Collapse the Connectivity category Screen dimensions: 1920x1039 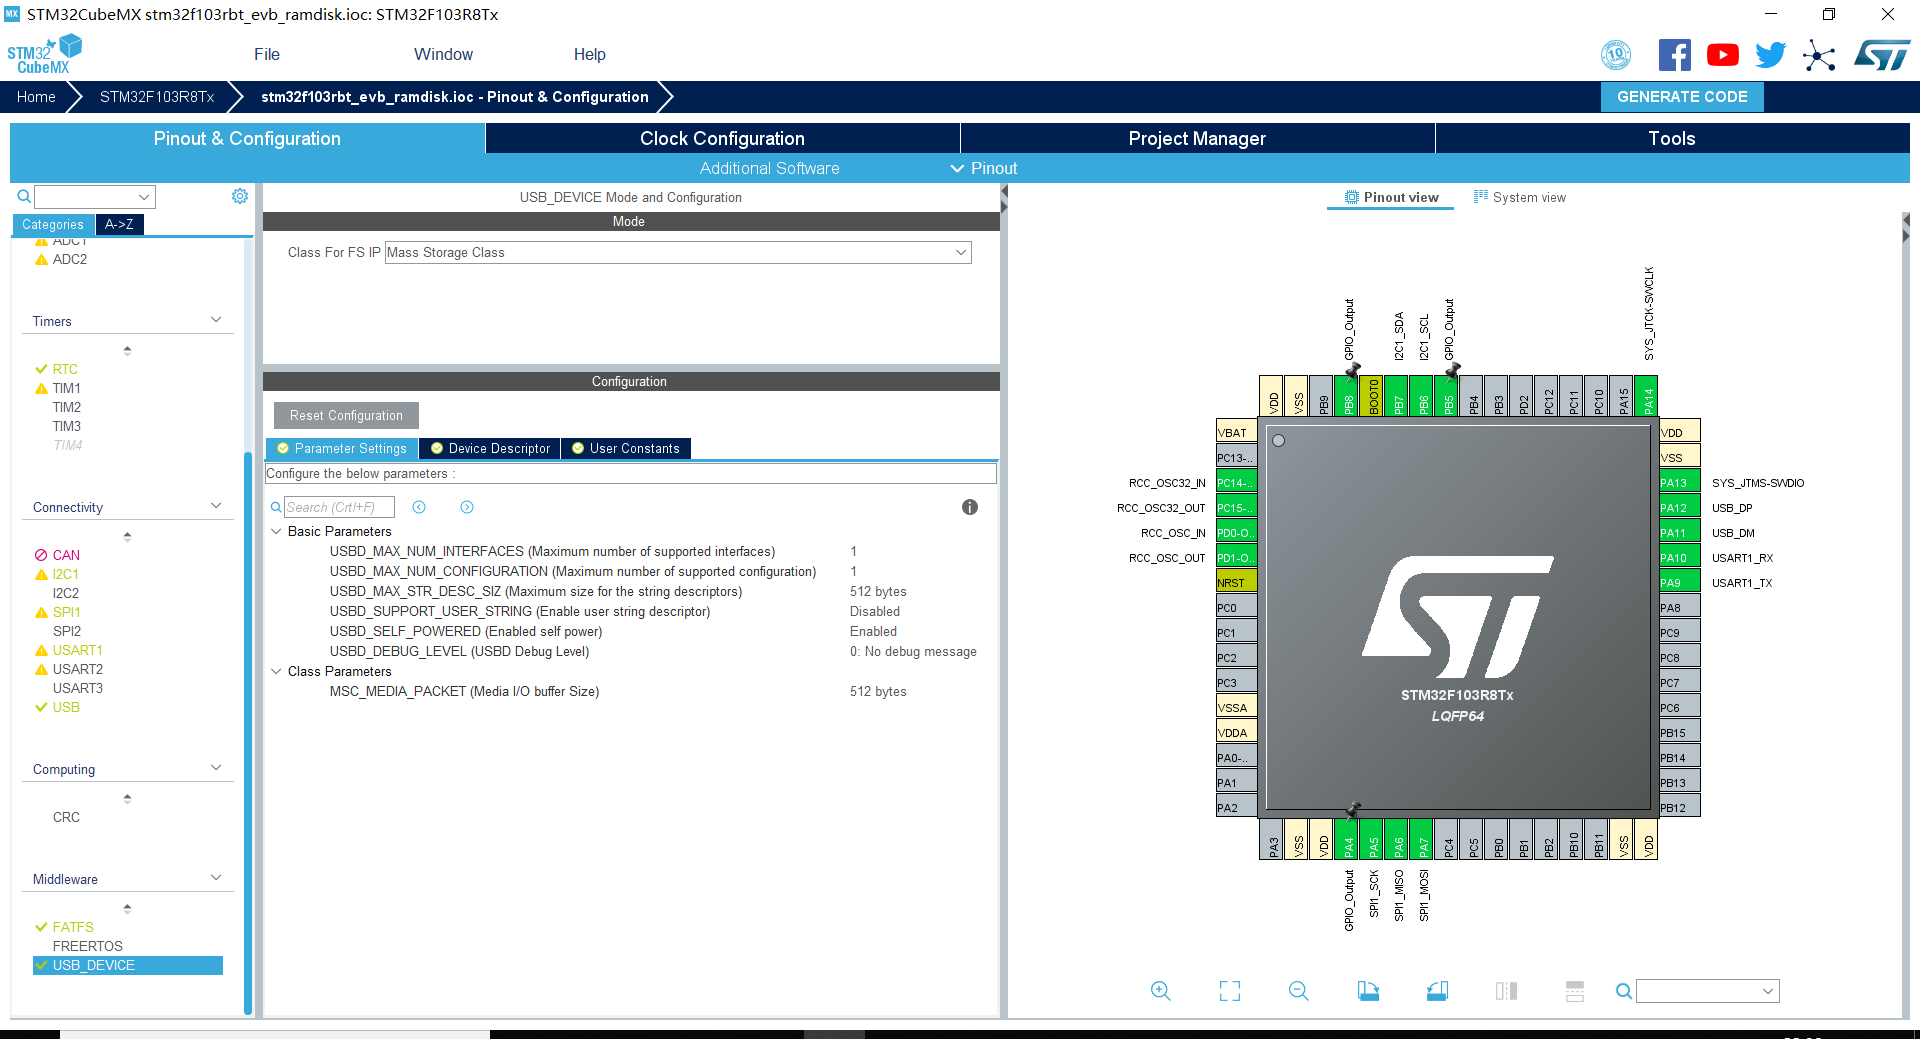[215, 505]
